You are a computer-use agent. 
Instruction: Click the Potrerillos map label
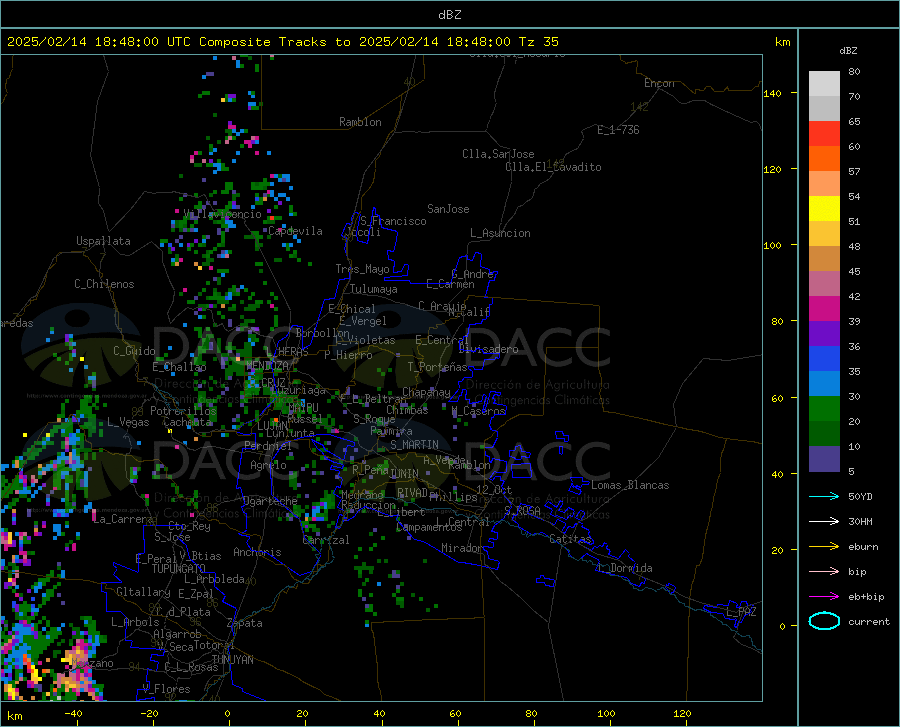pyautogui.click(x=183, y=411)
